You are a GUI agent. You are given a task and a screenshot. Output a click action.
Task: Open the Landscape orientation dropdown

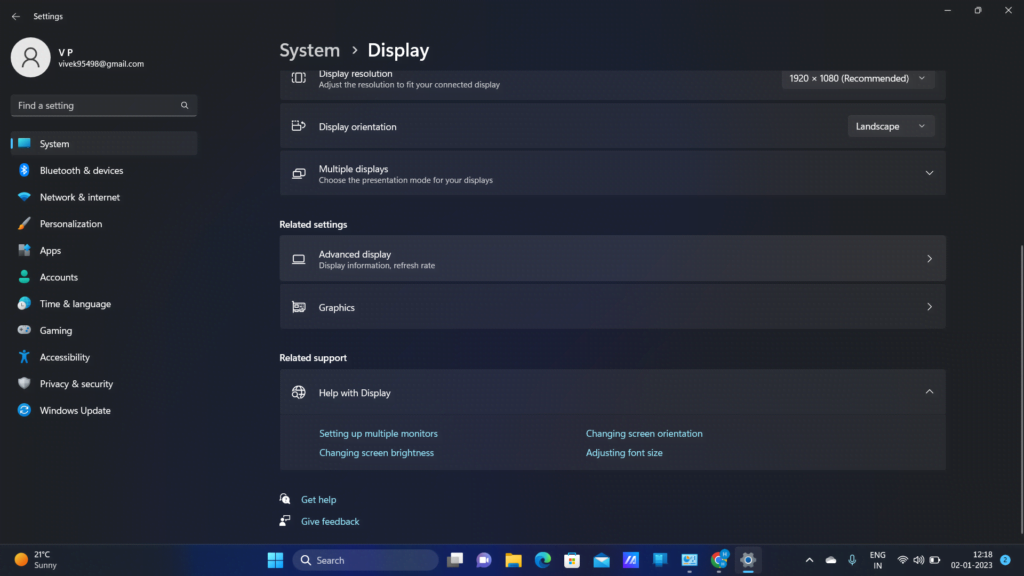pos(891,127)
